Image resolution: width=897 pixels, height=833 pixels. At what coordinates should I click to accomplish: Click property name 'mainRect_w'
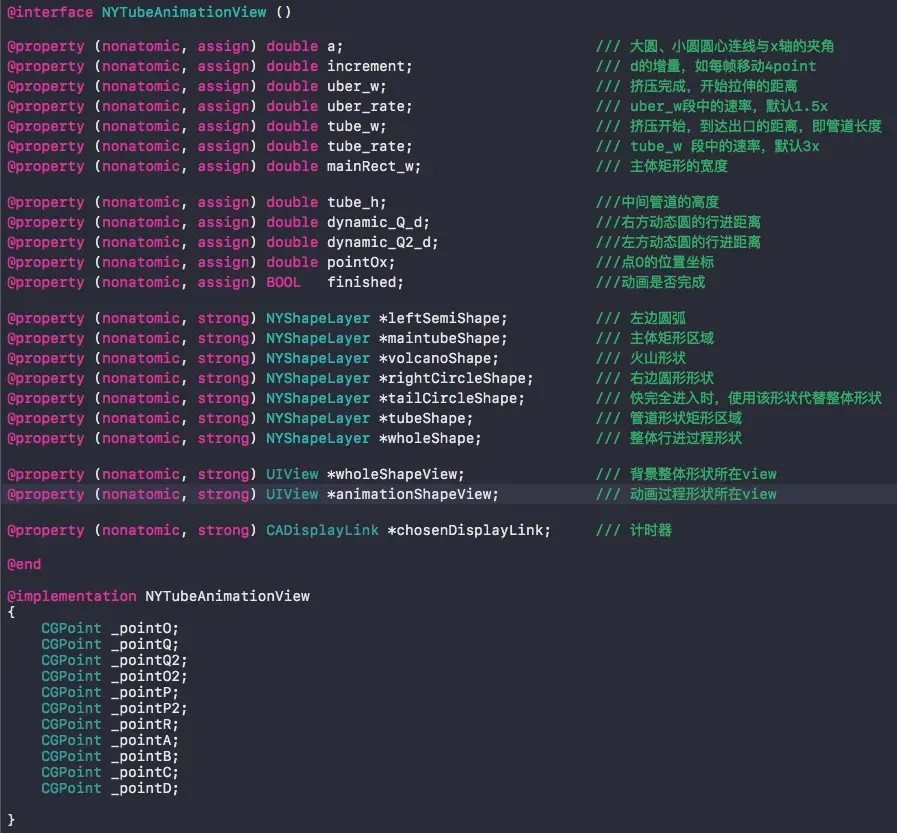pyautogui.click(x=370, y=166)
